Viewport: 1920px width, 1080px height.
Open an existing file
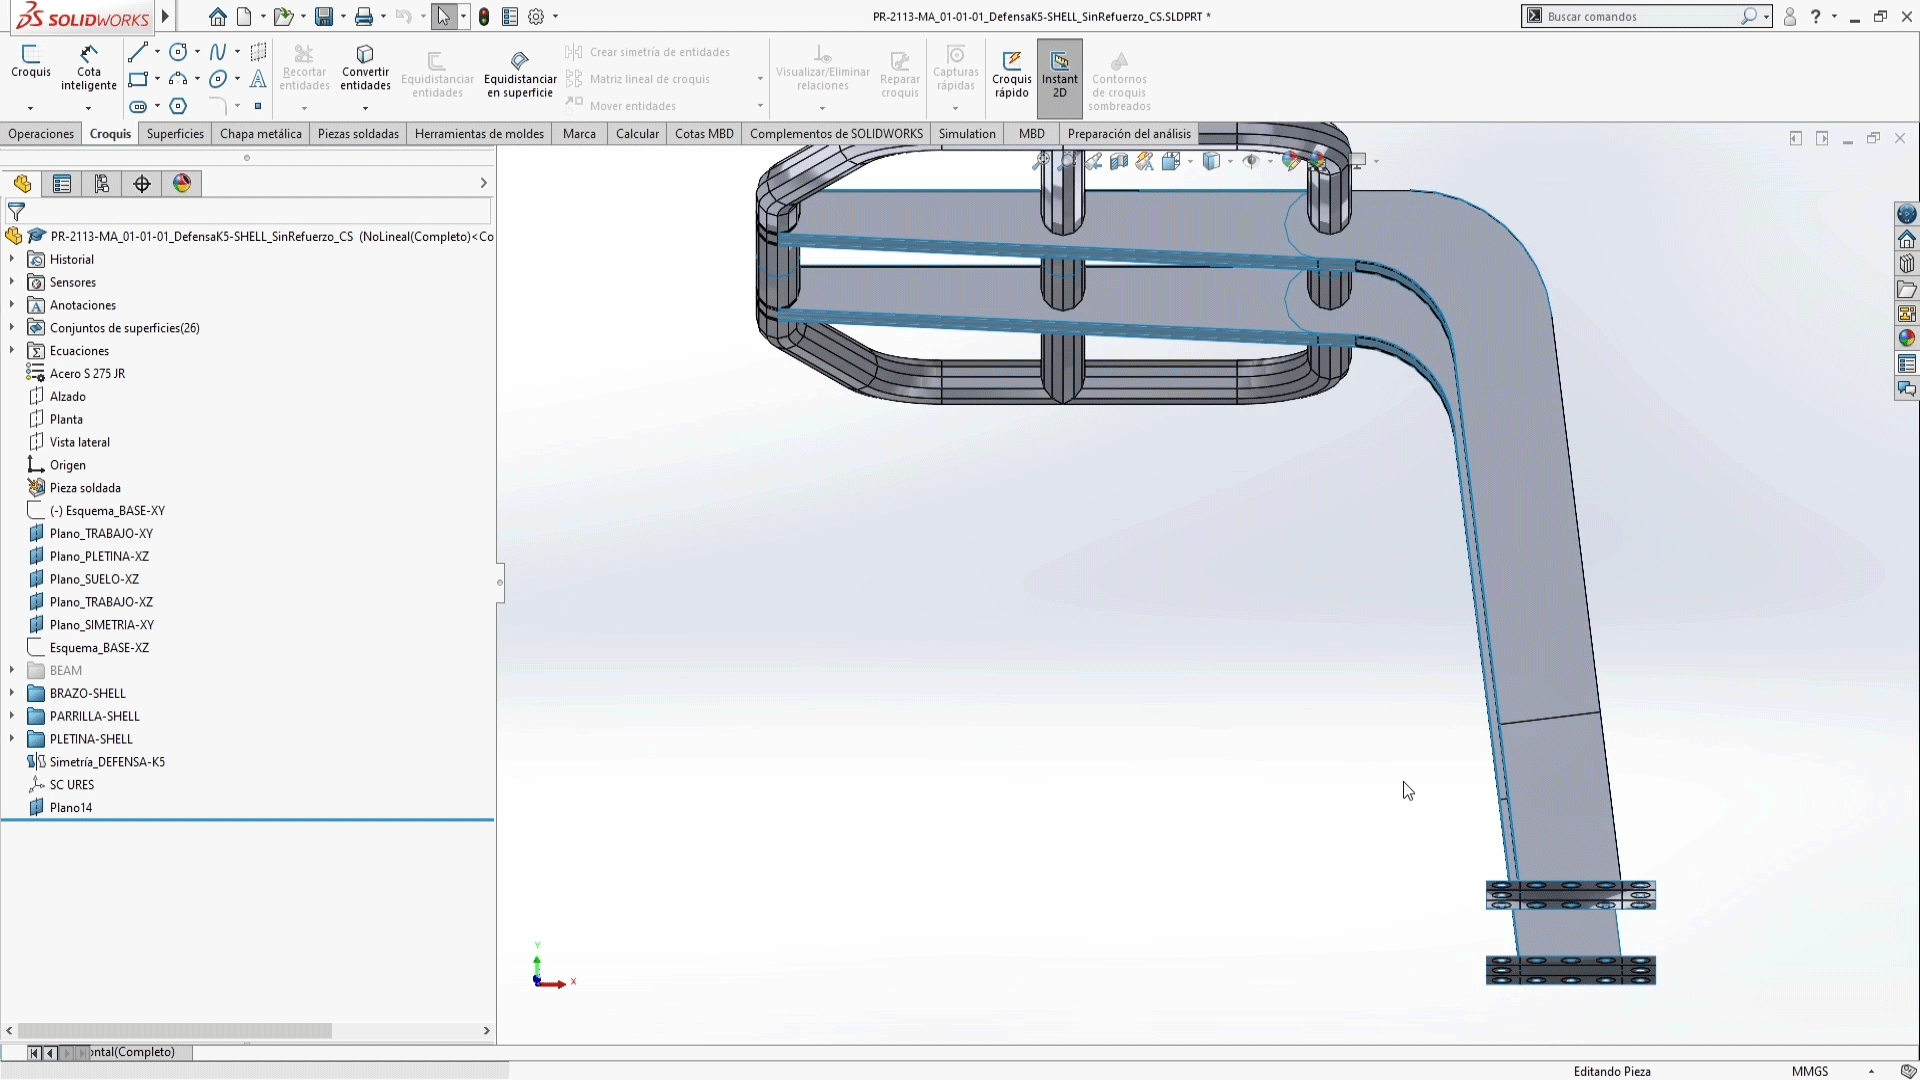pos(283,16)
